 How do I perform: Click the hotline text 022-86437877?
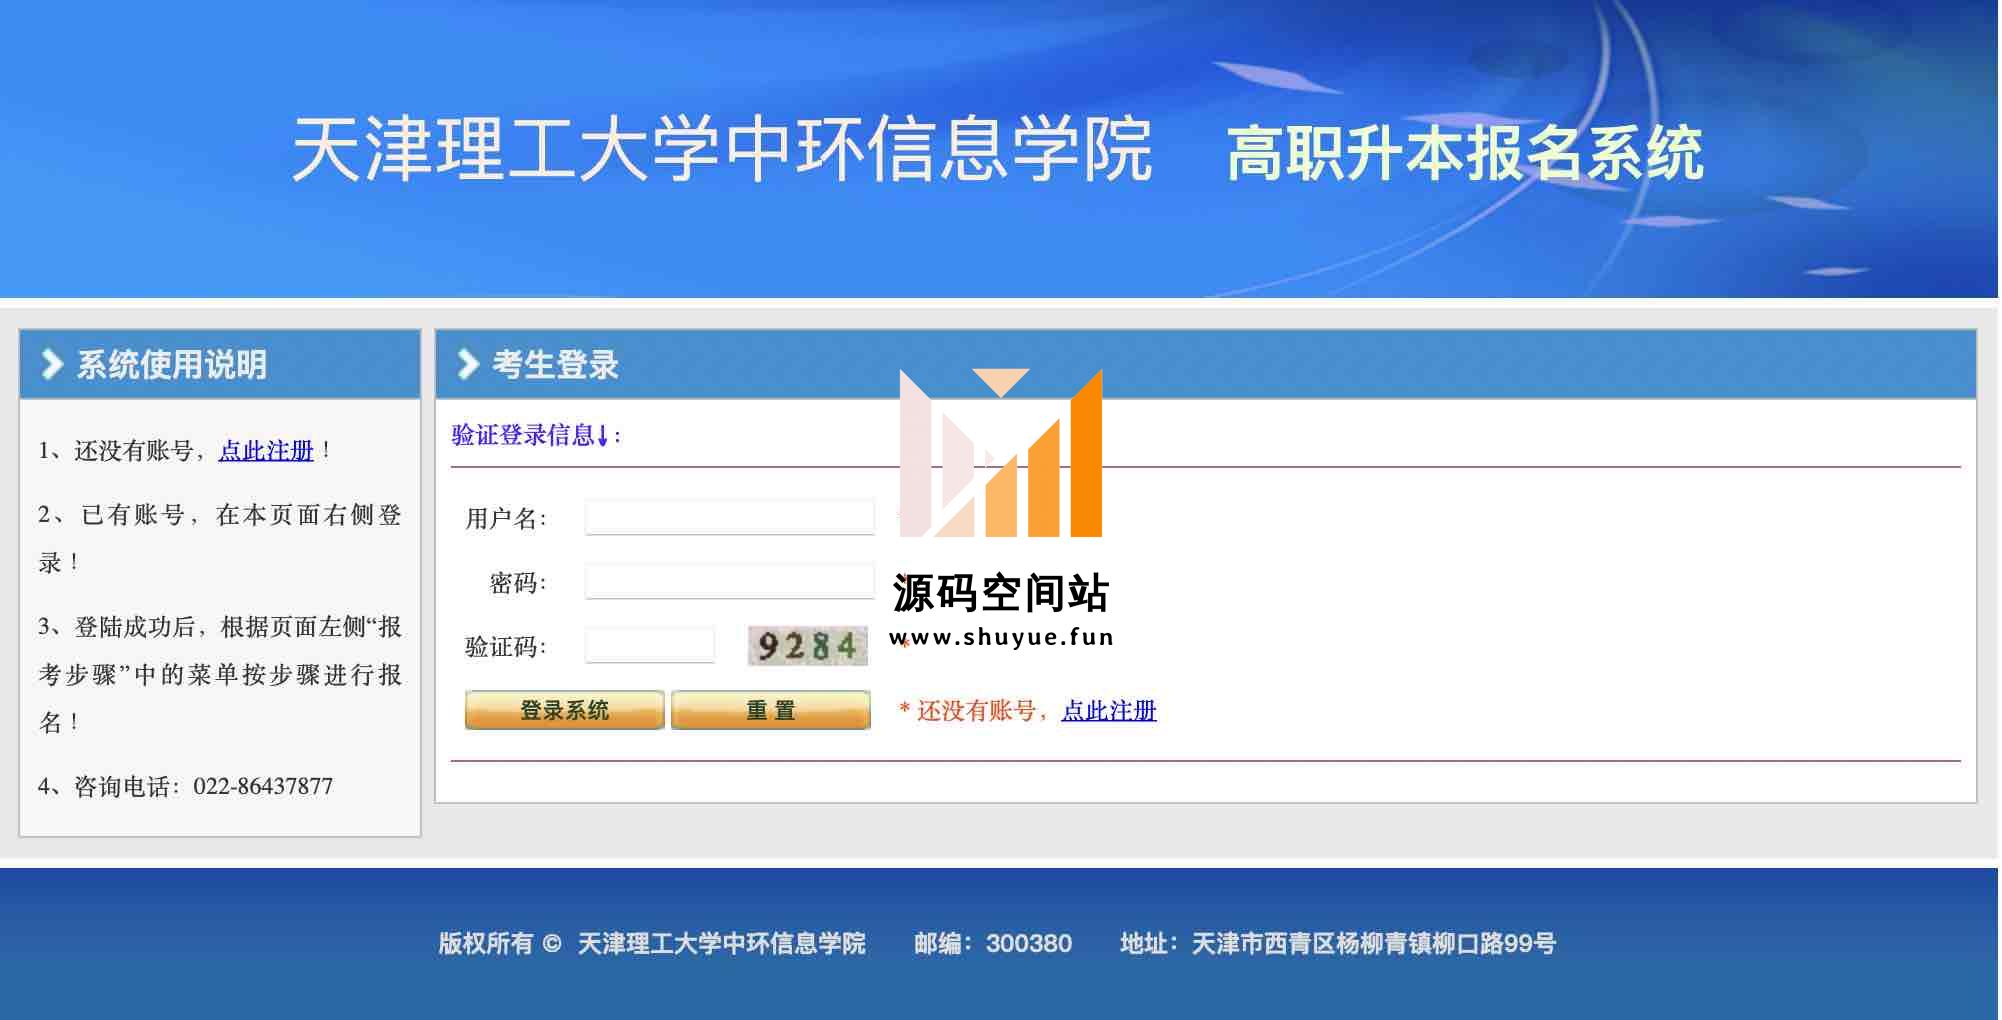[263, 787]
